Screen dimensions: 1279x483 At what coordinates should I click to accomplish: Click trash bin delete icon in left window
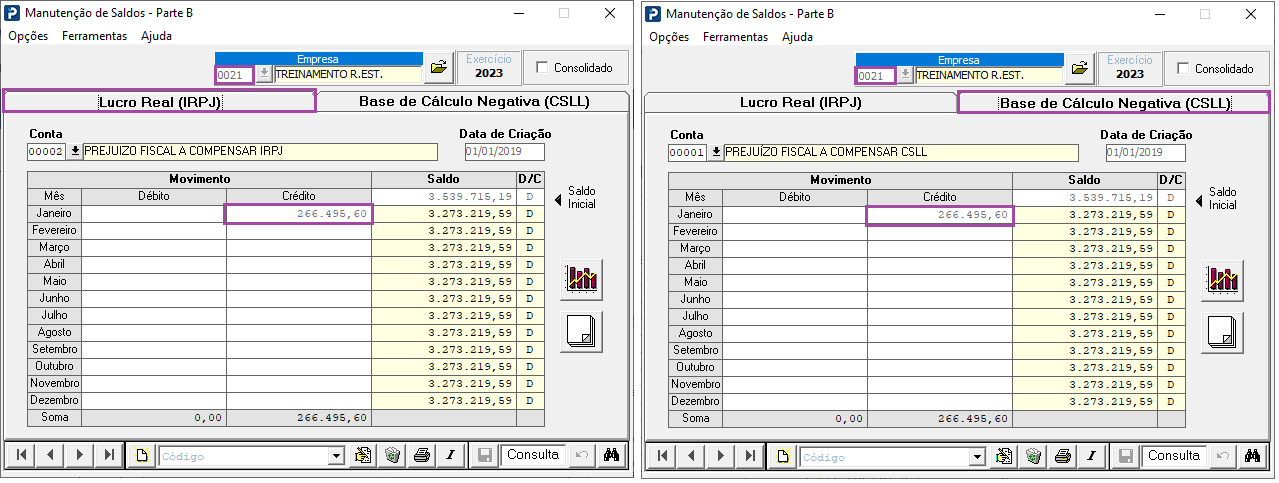click(392, 455)
